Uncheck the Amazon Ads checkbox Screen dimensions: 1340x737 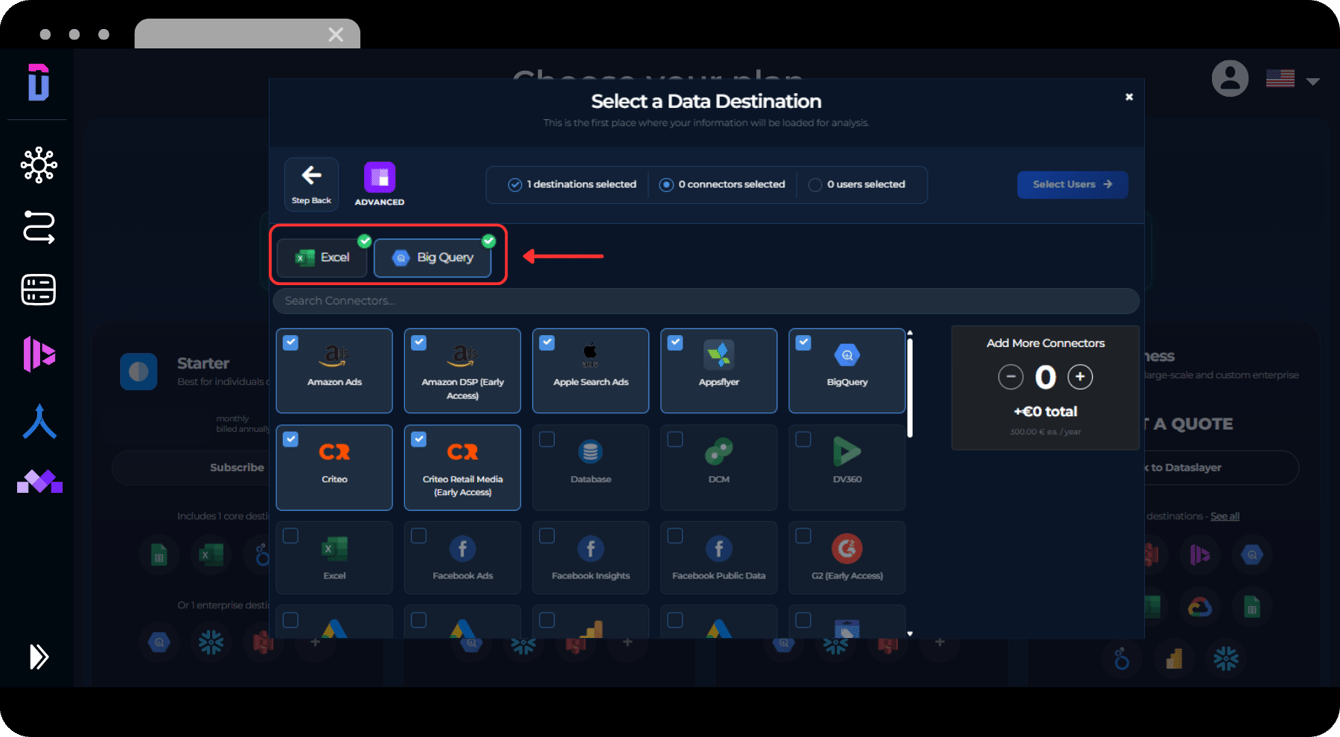(291, 343)
